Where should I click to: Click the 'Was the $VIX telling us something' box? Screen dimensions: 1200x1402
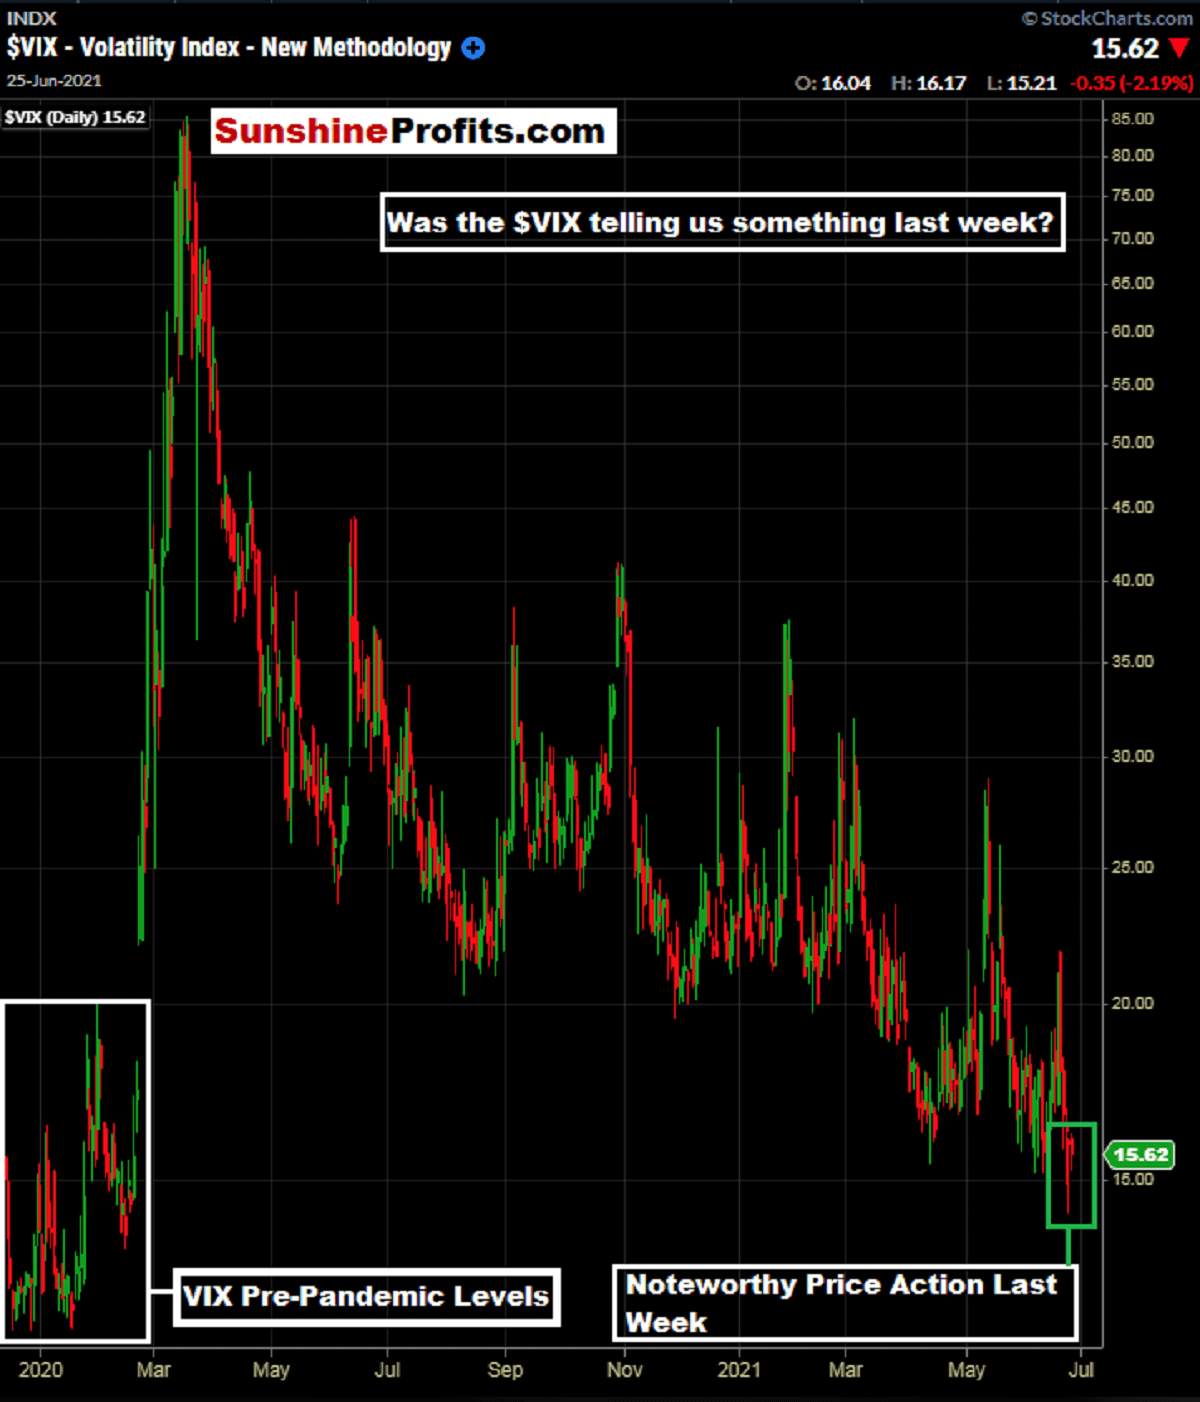tap(722, 222)
